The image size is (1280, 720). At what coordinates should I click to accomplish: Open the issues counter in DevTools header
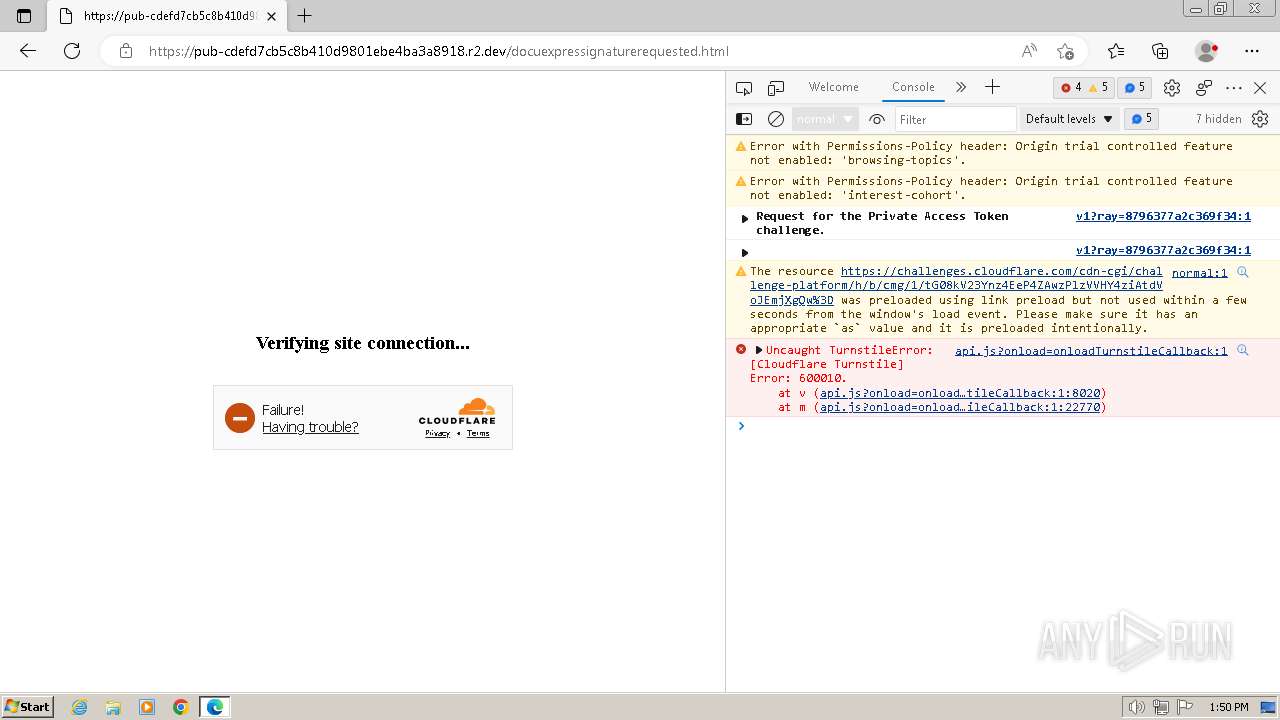[x=1134, y=88]
